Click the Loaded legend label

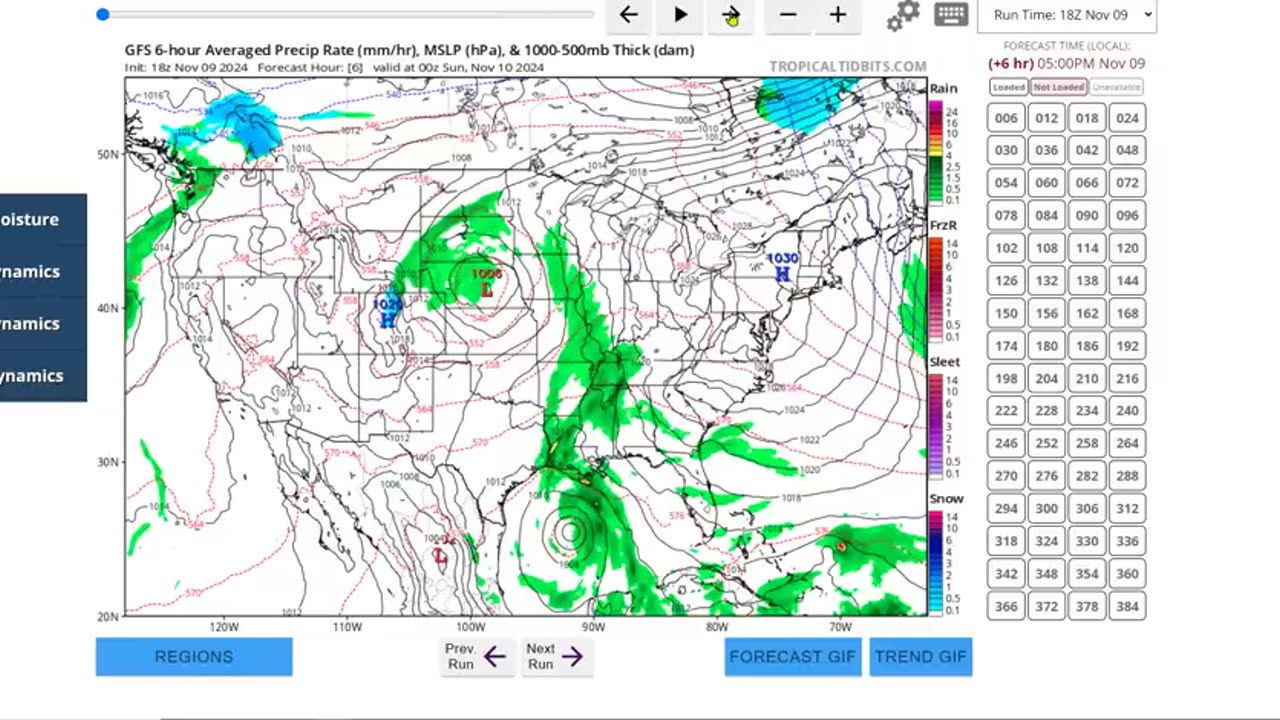tap(1009, 87)
